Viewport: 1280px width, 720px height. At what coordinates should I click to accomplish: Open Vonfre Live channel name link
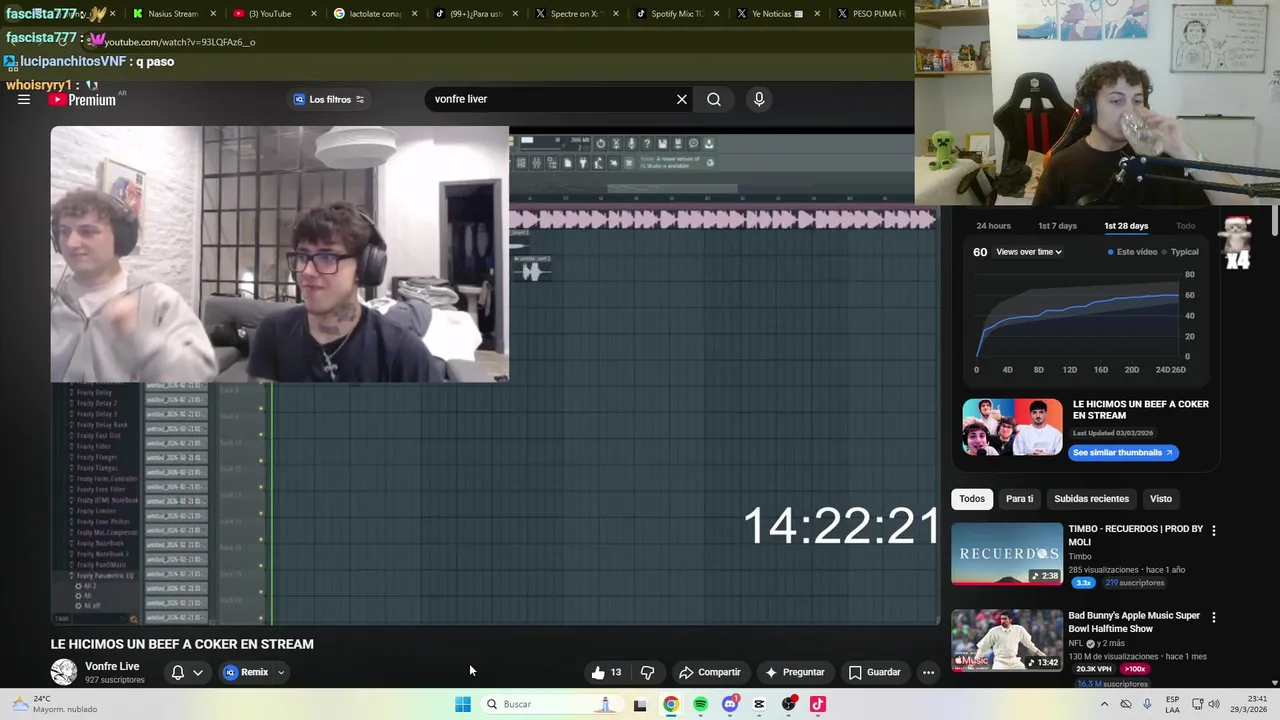coord(112,666)
